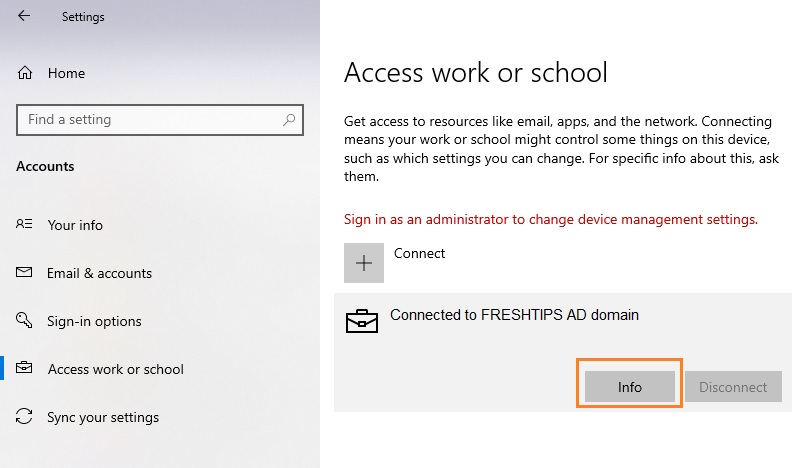
Task: Click the plus icon to connect
Action: (x=364, y=263)
